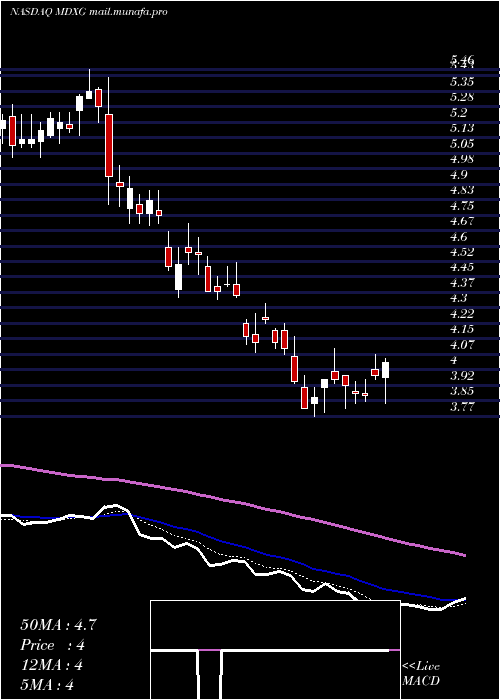Click the 5.35 price axis label
Screen dimensions: 500x700
[462, 82]
